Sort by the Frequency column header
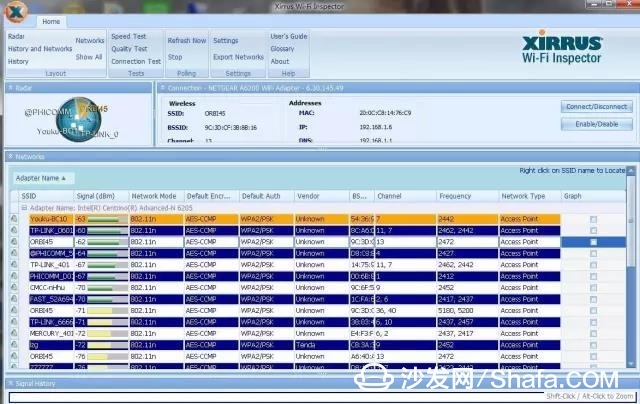Image resolution: width=640 pixels, height=404 pixels. (468, 196)
